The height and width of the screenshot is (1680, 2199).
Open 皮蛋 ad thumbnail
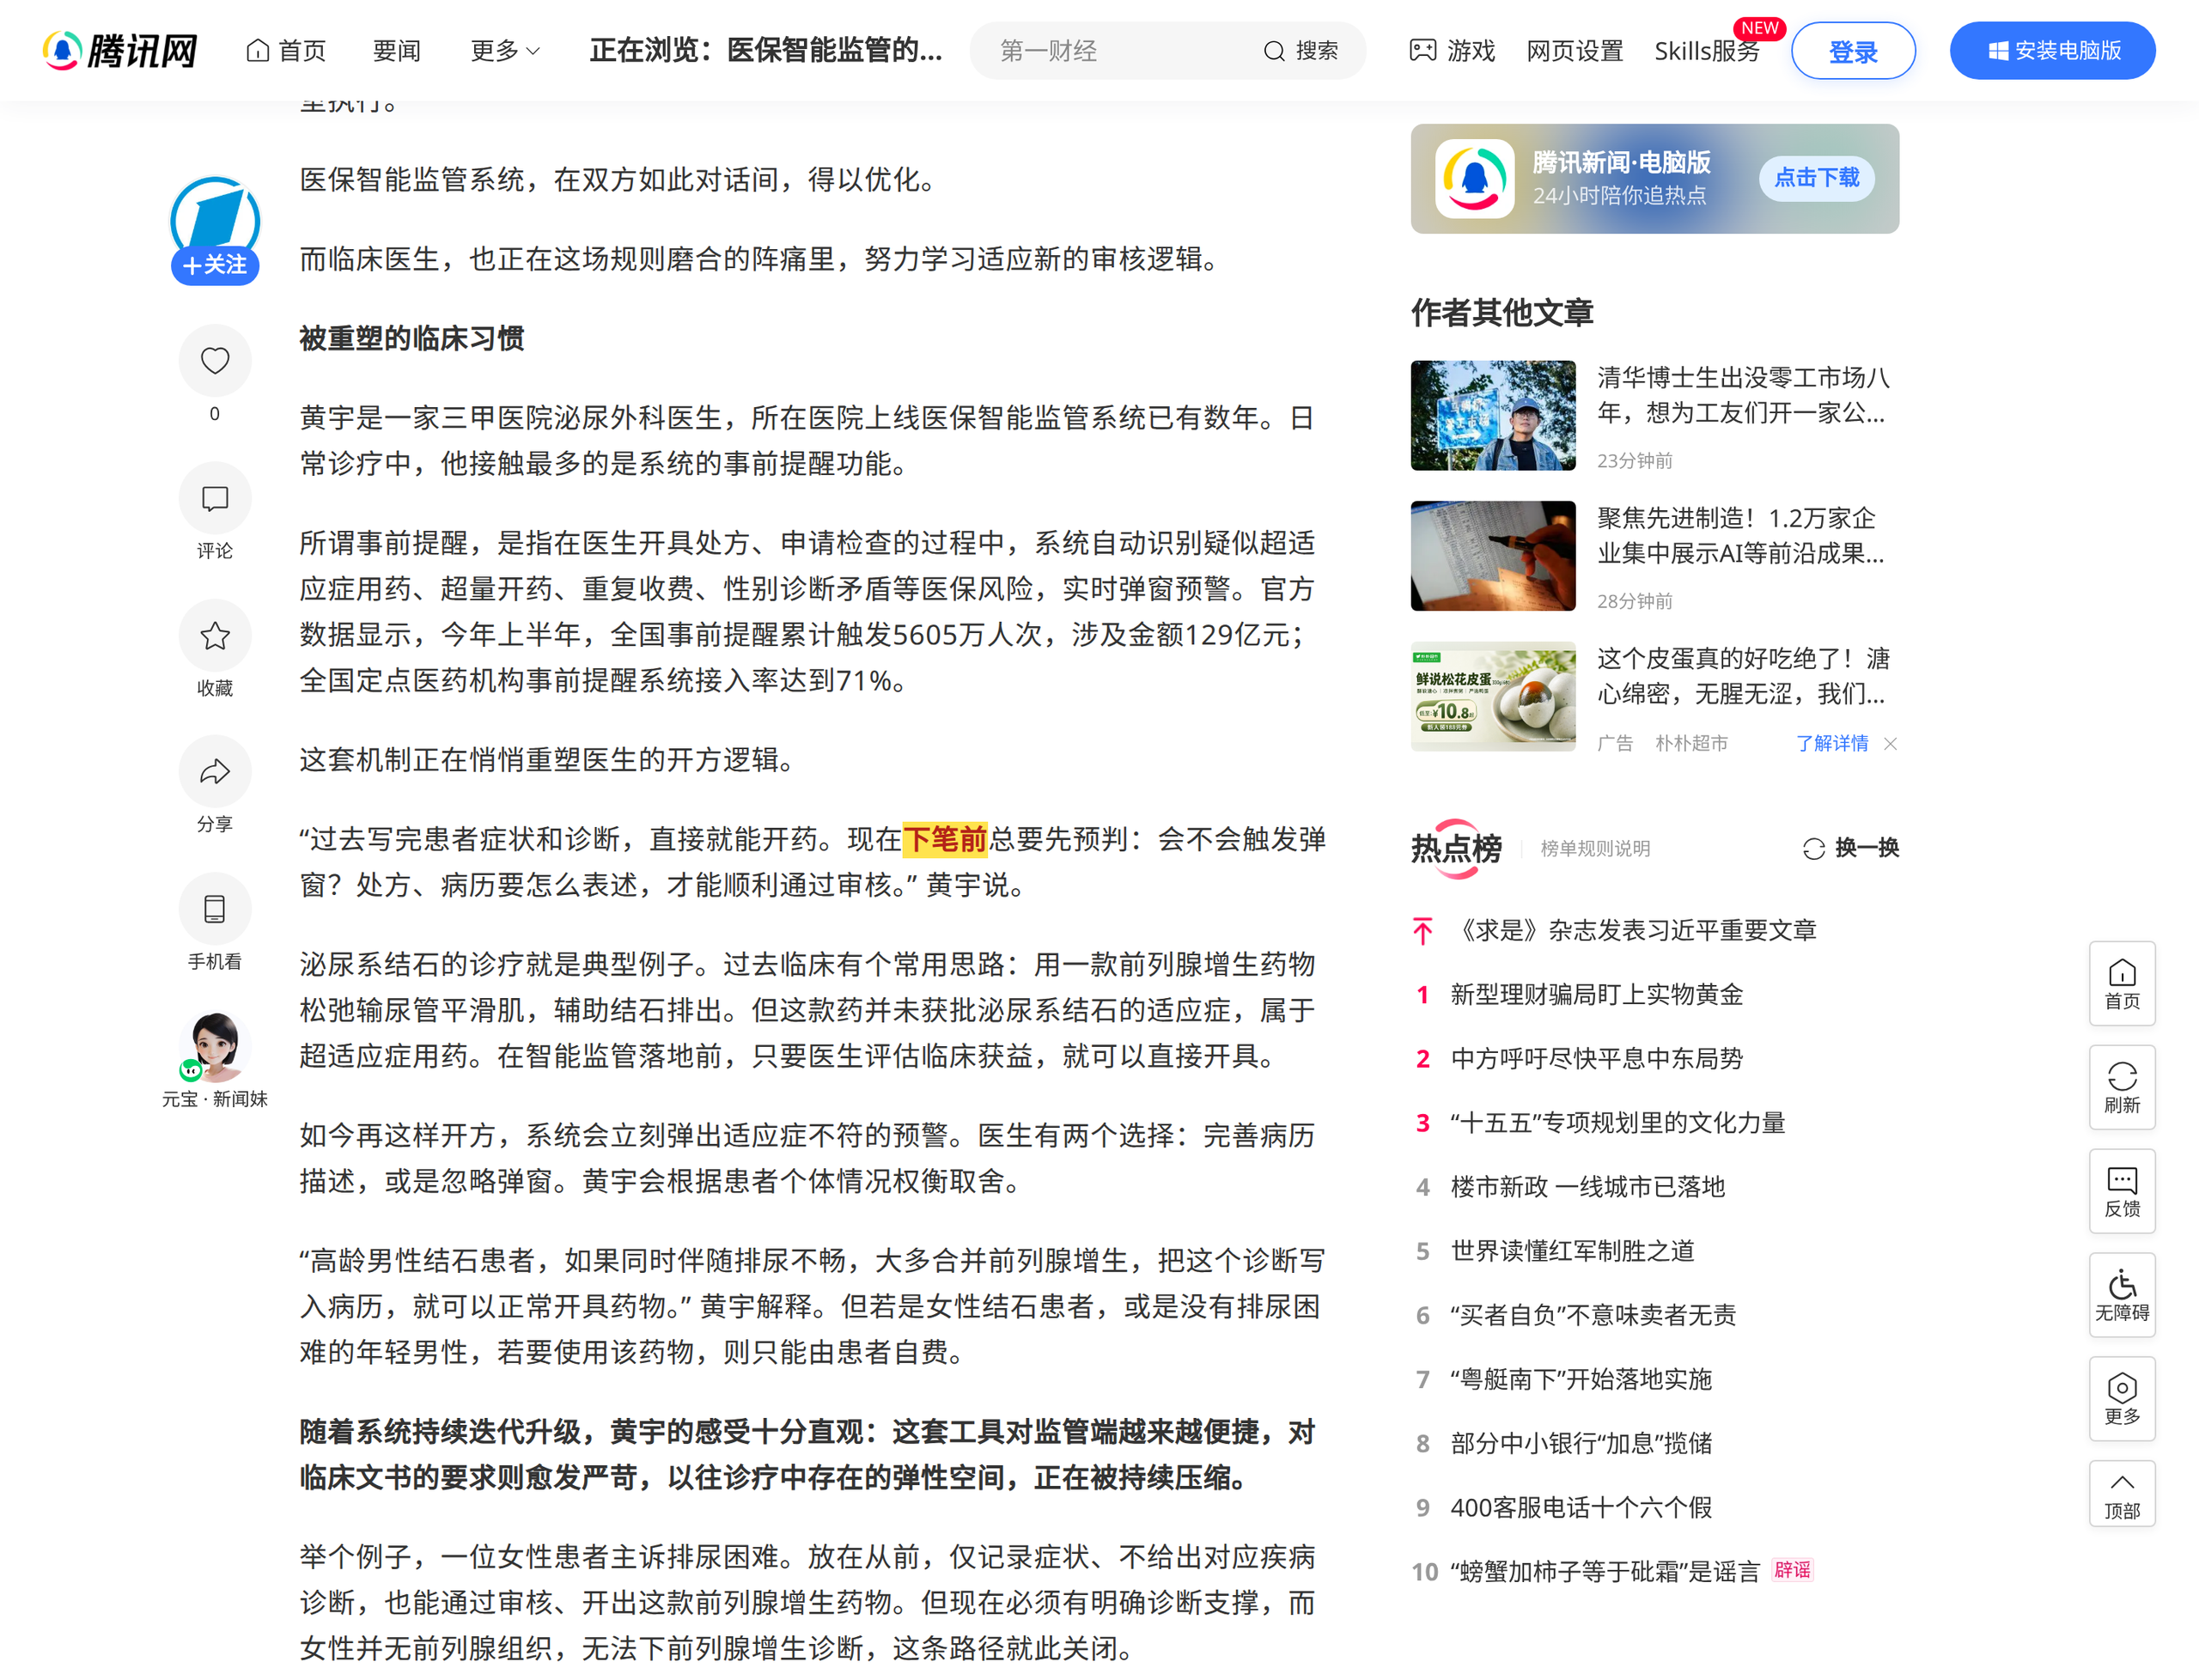tap(1492, 696)
